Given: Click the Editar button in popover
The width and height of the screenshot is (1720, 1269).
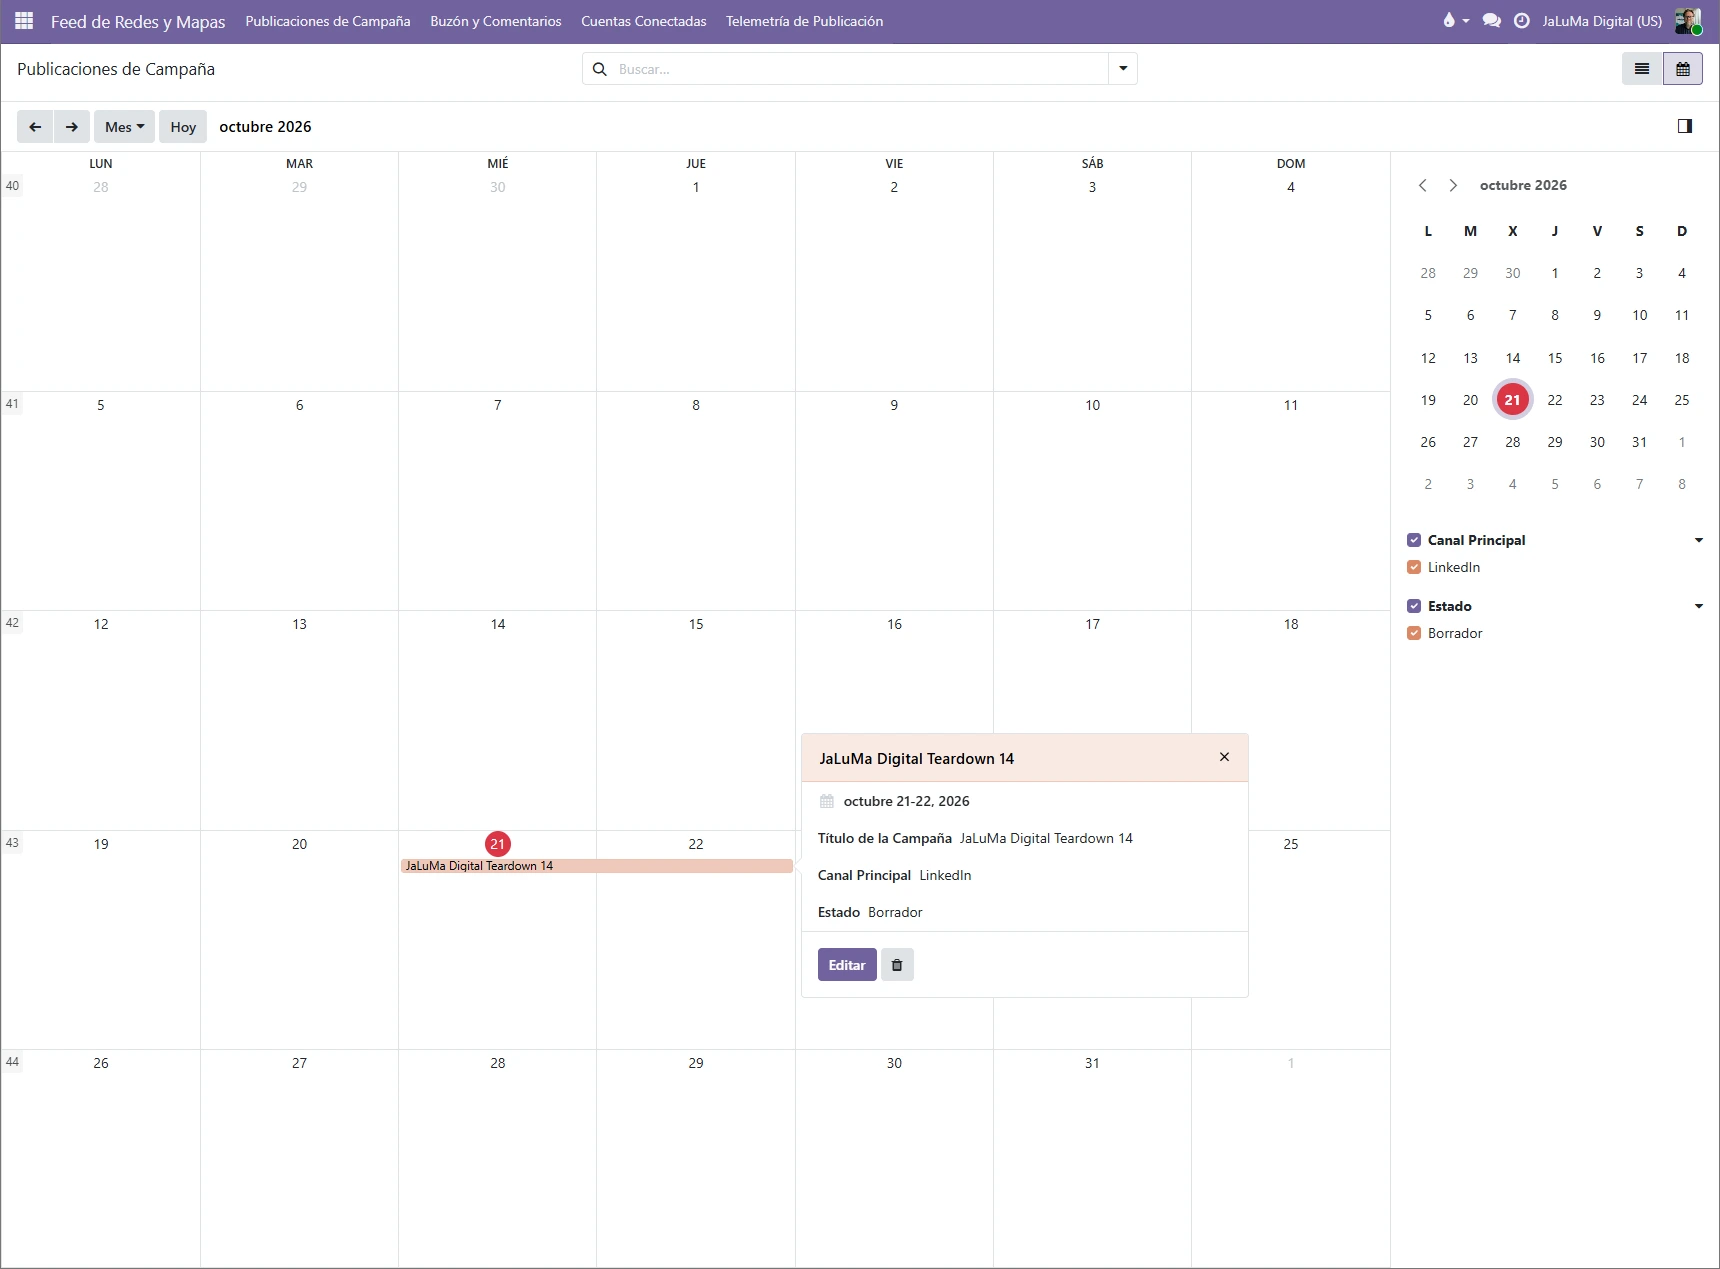Looking at the screenshot, I should click(847, 965).
